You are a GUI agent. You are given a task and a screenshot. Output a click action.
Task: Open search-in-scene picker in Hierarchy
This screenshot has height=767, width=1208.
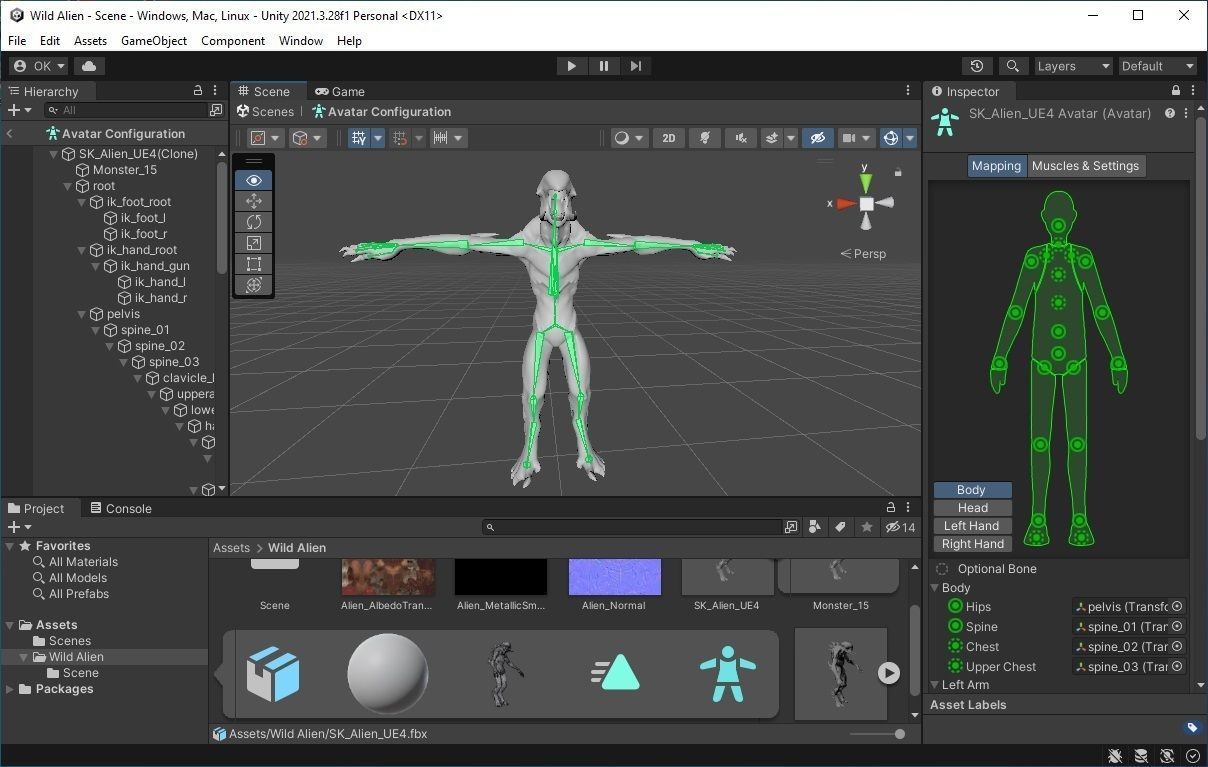point(216,110)
